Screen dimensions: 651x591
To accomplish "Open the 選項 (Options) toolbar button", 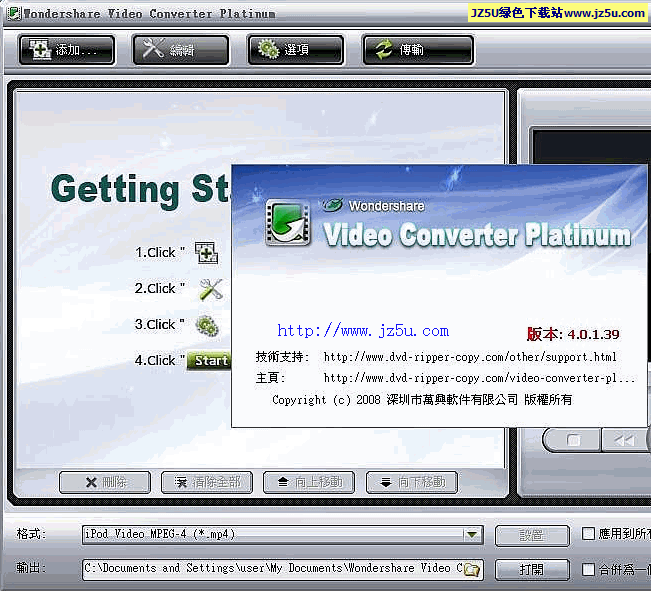I will [296, 50].
